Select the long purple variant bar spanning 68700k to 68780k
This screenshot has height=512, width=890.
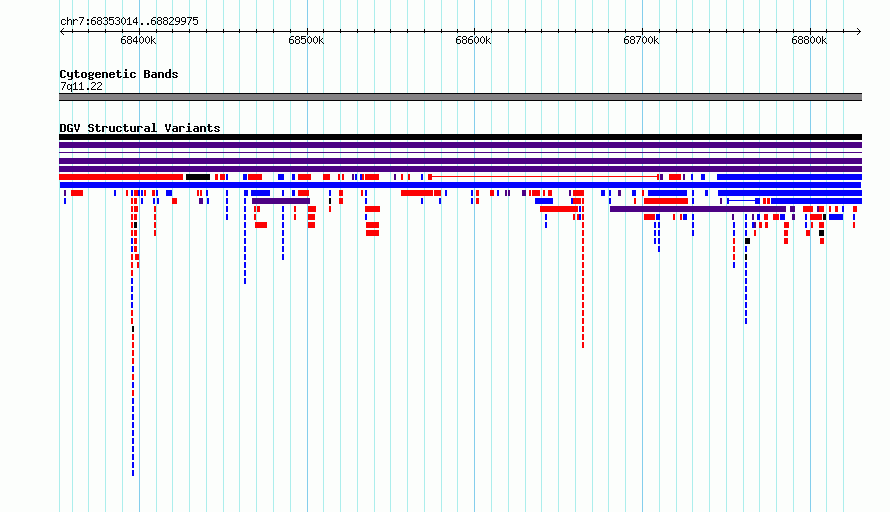(x=698, y=209)
